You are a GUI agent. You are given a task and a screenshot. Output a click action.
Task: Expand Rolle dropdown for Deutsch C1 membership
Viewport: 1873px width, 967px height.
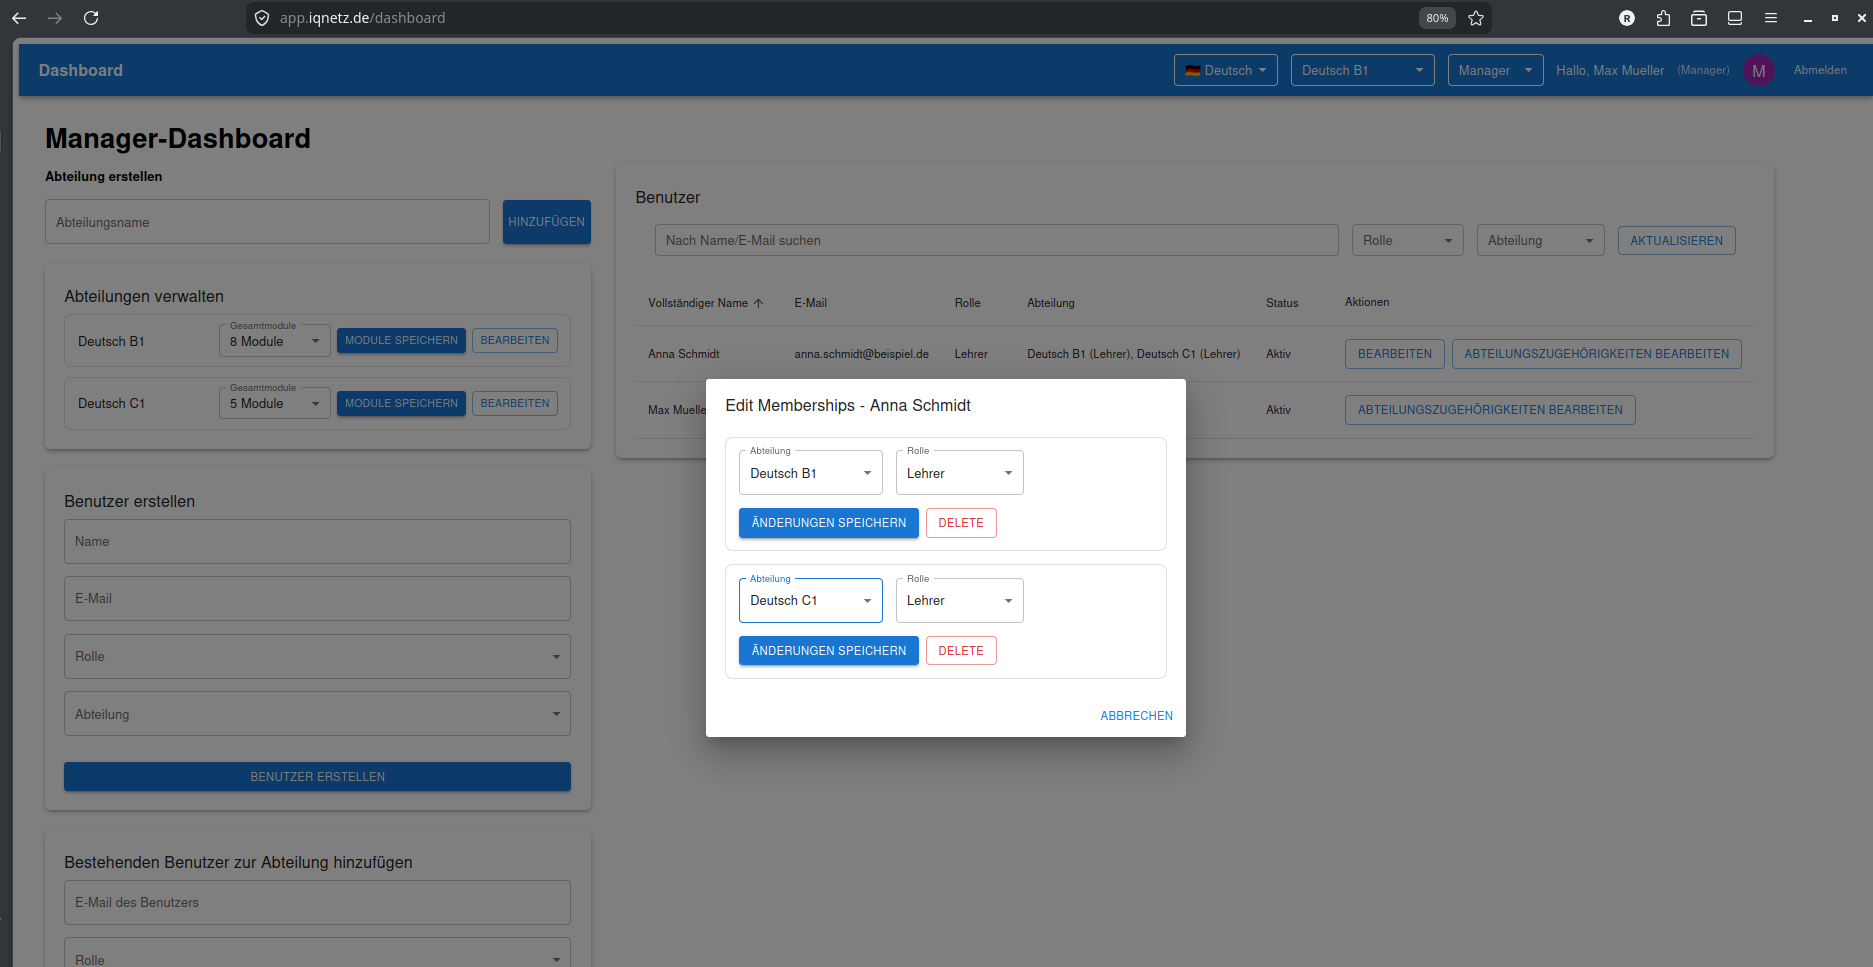[959, 601]
